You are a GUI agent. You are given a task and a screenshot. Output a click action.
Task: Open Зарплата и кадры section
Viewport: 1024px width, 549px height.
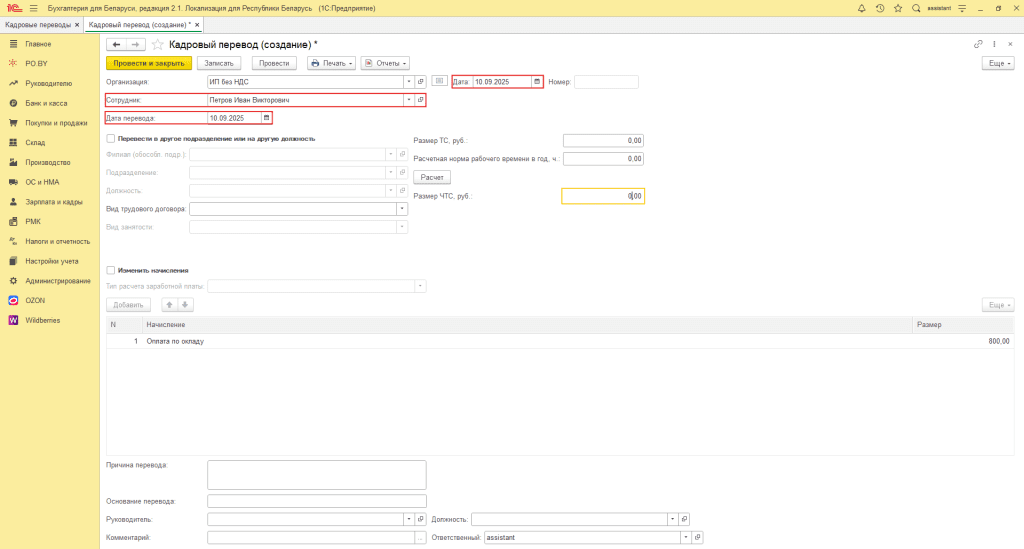click(x=54, y=202)
